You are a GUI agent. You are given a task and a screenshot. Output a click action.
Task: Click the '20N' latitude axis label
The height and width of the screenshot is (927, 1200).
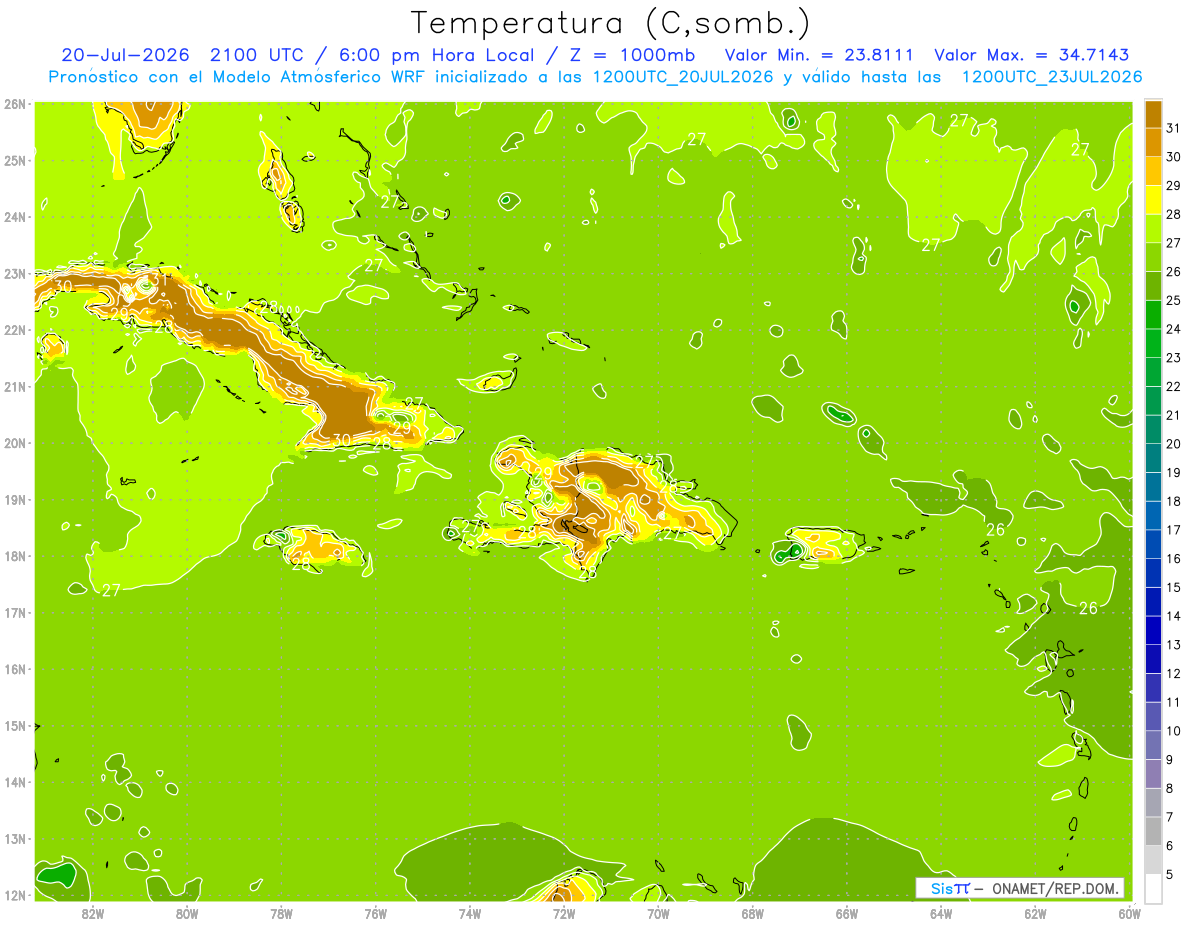tap(15, 443)
